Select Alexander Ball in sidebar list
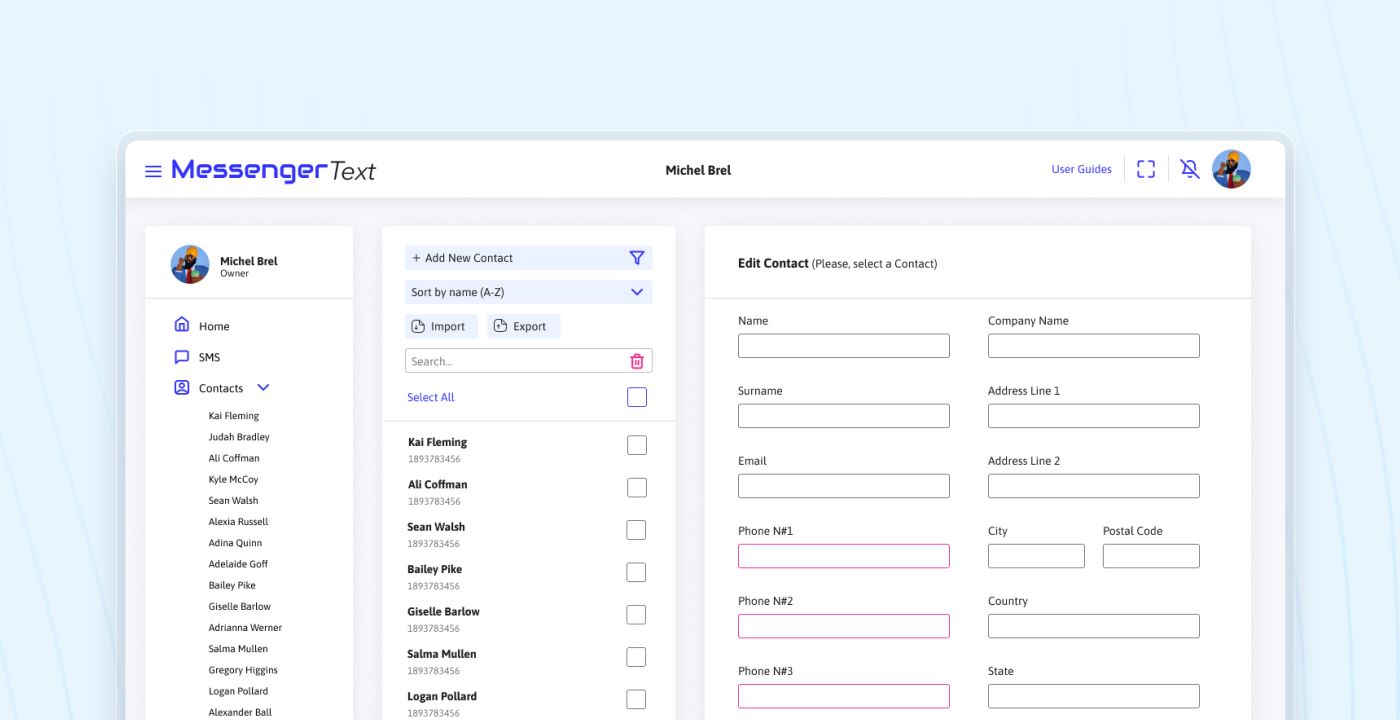This screenshot has height=720, width=1400. tap(240, 712)
